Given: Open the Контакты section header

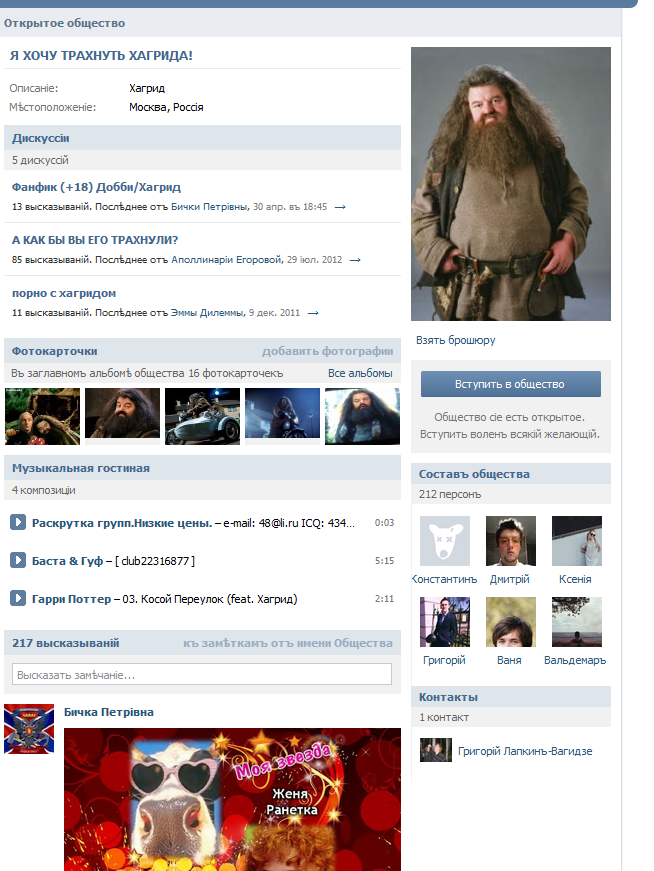Looking at the screenshot, I should pyautogui.click(x=448, y=697).
